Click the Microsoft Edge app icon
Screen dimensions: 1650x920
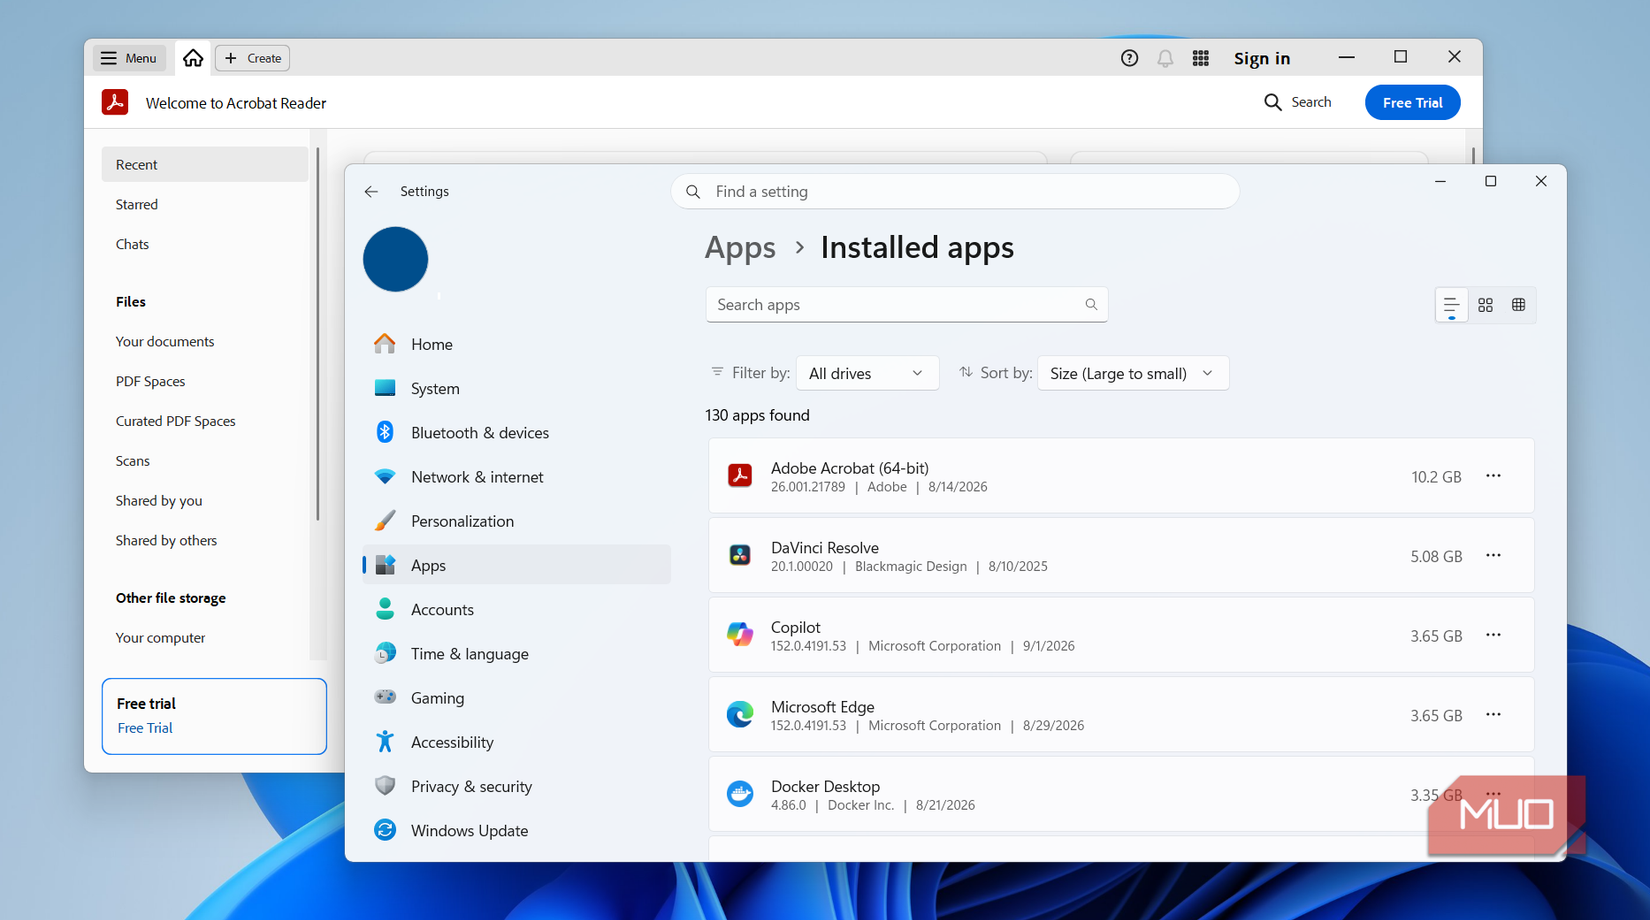pos(740,714)
